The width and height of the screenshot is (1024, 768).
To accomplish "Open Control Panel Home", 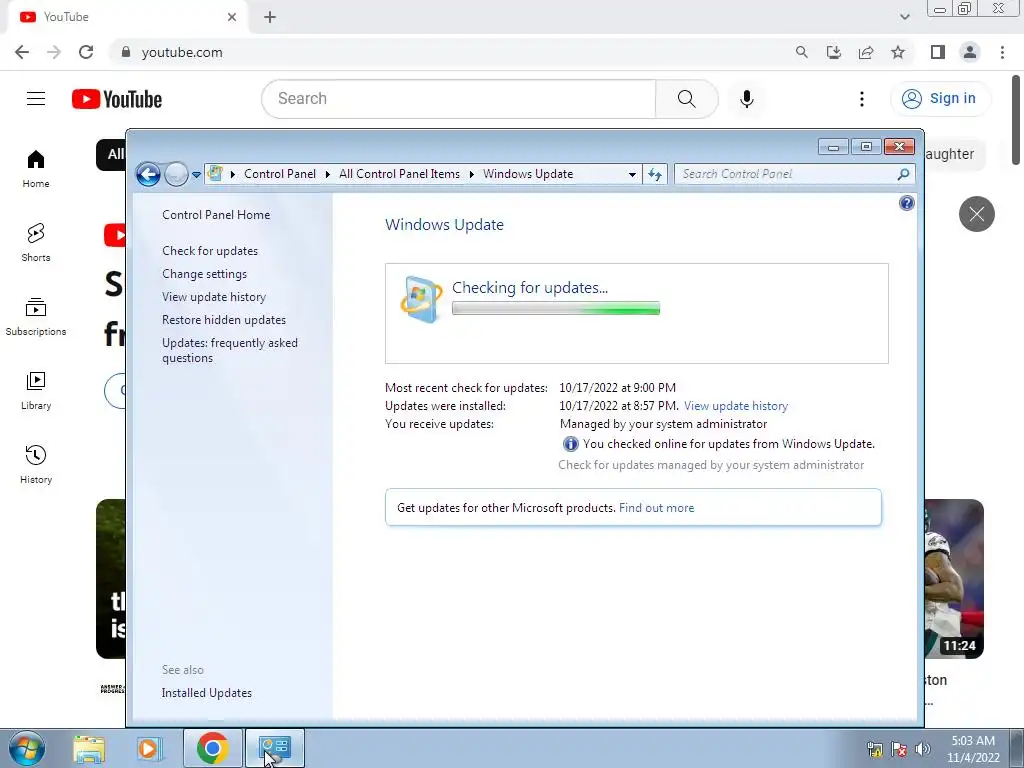I will pos(216,215).
